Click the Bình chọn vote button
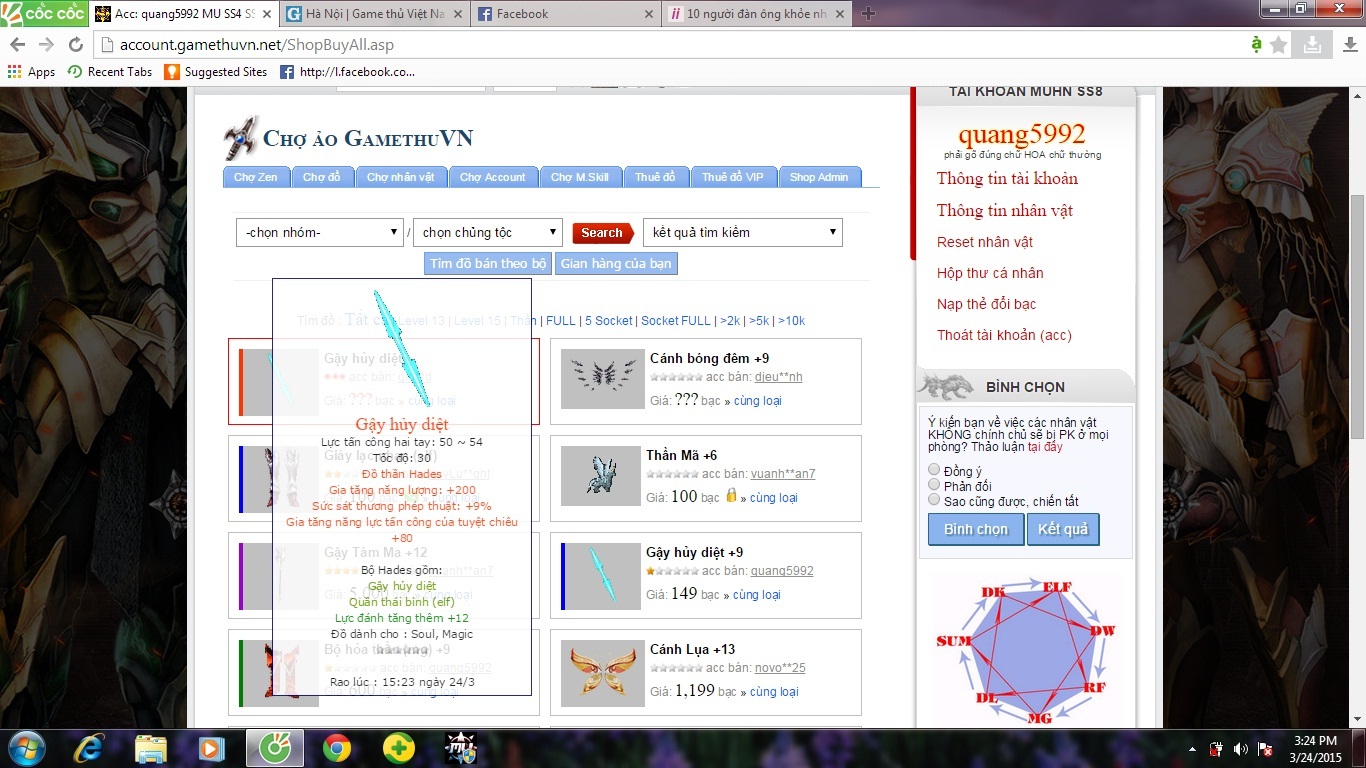Image resolution: width=1366 pixels, height=768 pixels. point(976,529)
